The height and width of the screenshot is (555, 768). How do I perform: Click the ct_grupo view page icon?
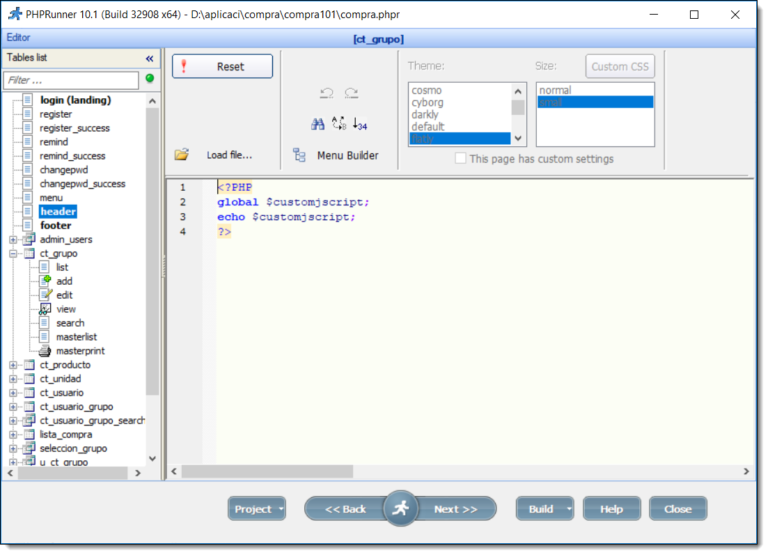coord(45,309)
